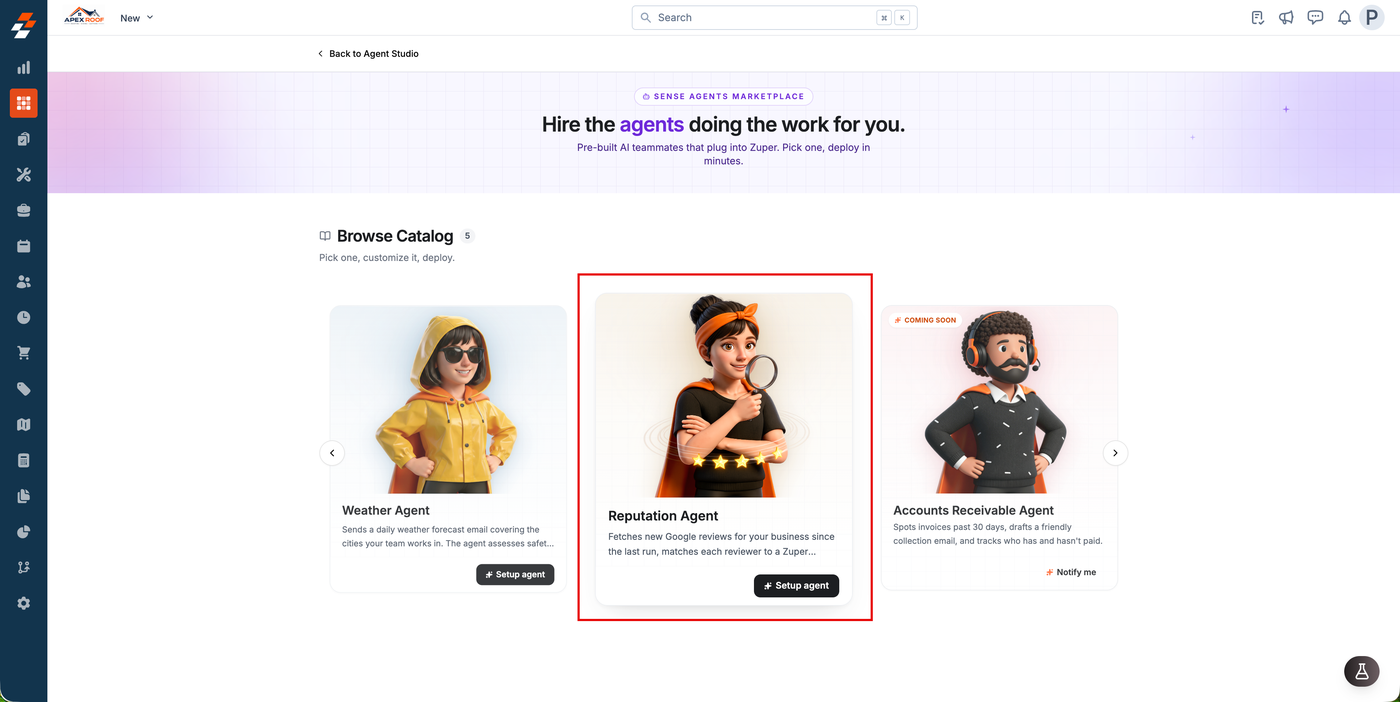The height and width of the screenshot is (702, 1400).
Task: Click the Zuper logo in the sidebar
Action: click(23, 25)
